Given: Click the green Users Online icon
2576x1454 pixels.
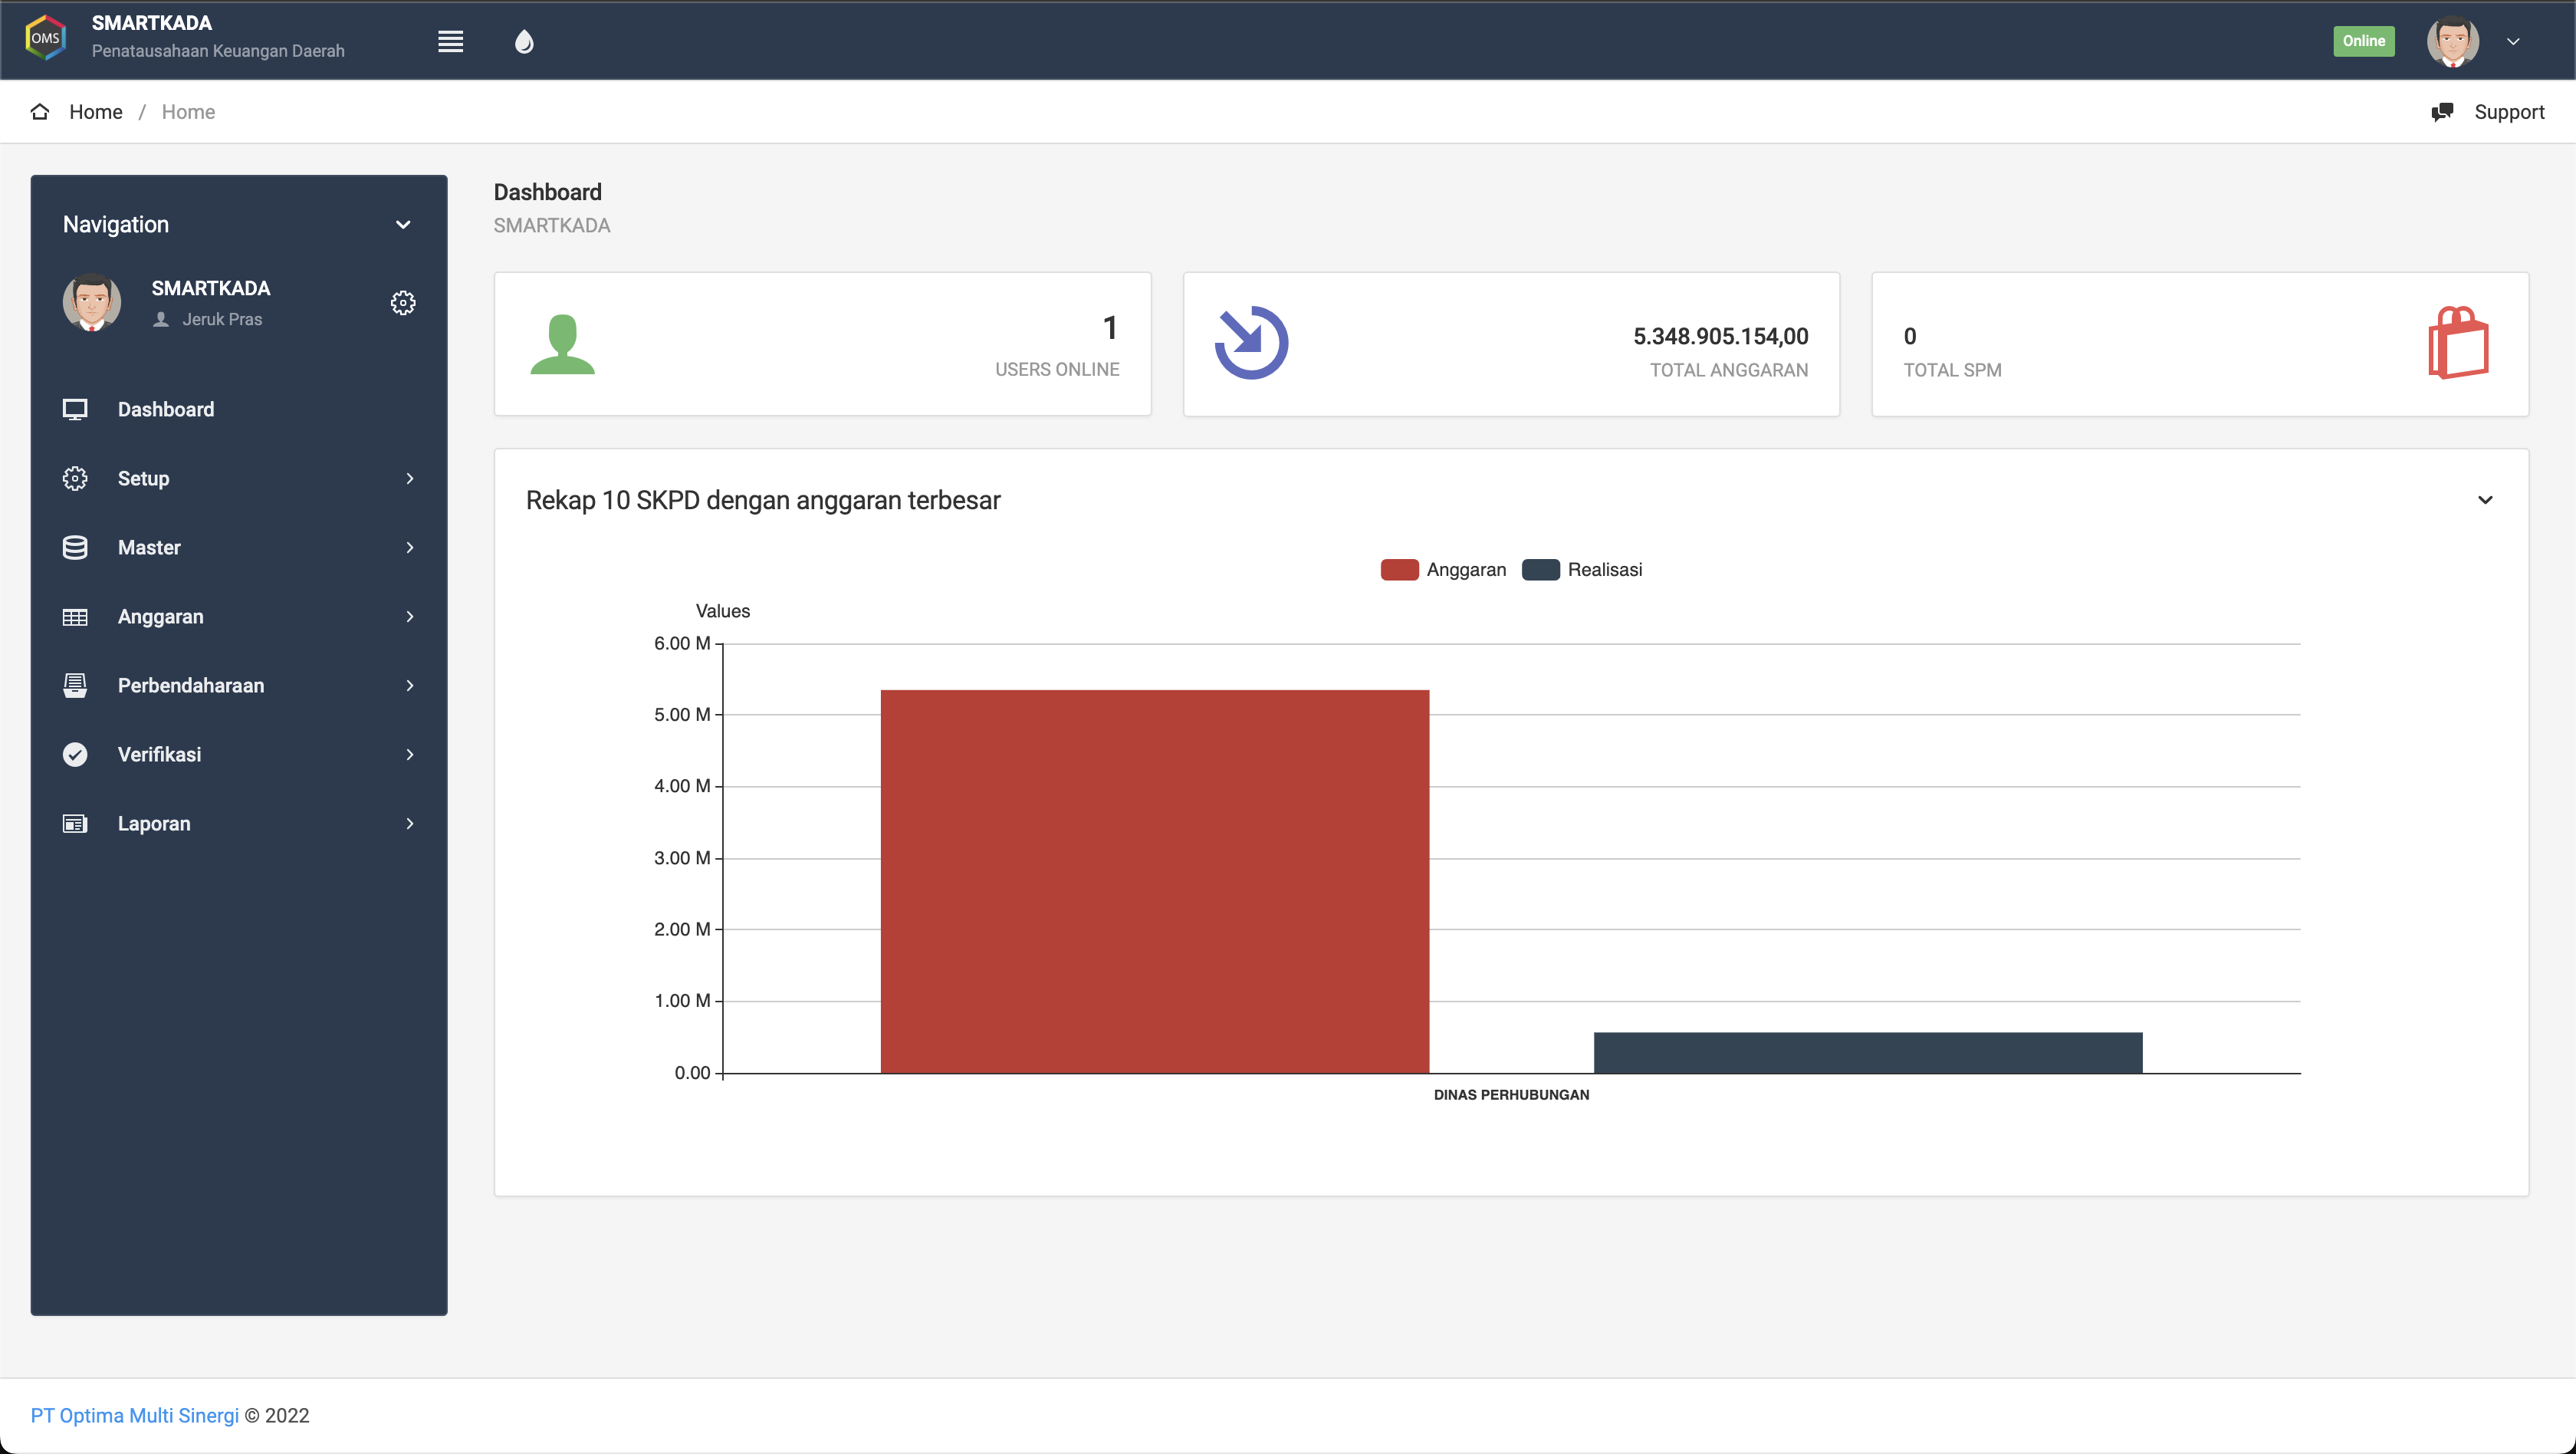Looking at the screenshot, I should point(562,344).
